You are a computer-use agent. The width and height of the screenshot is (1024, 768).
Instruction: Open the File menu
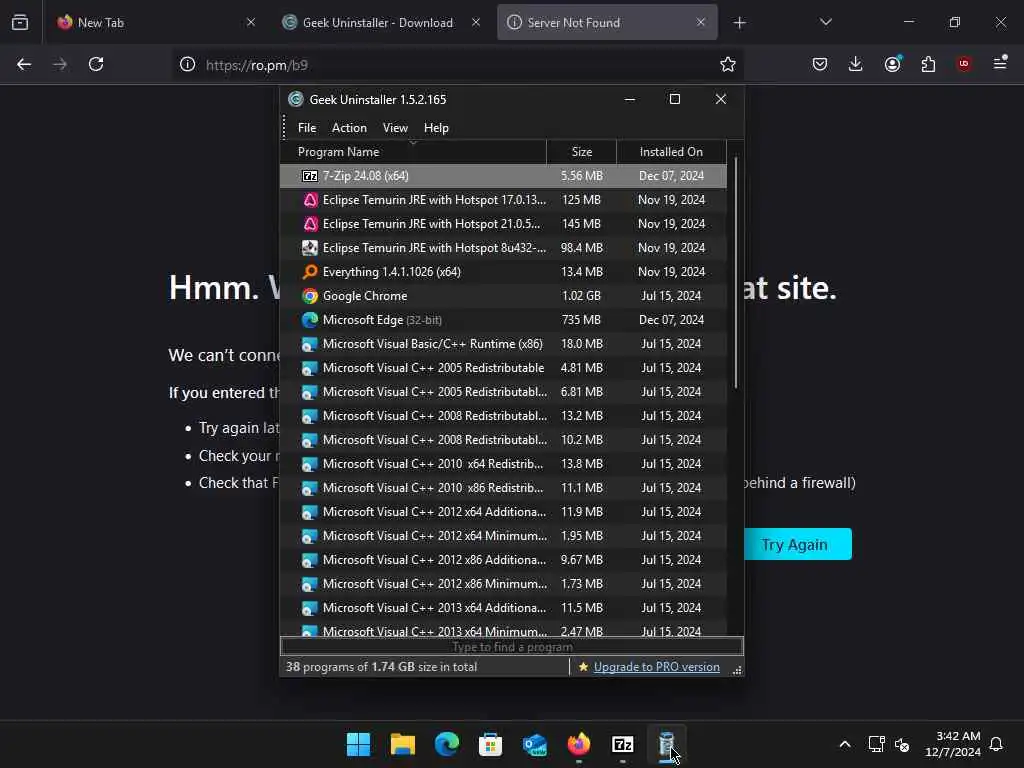(307, 128)
